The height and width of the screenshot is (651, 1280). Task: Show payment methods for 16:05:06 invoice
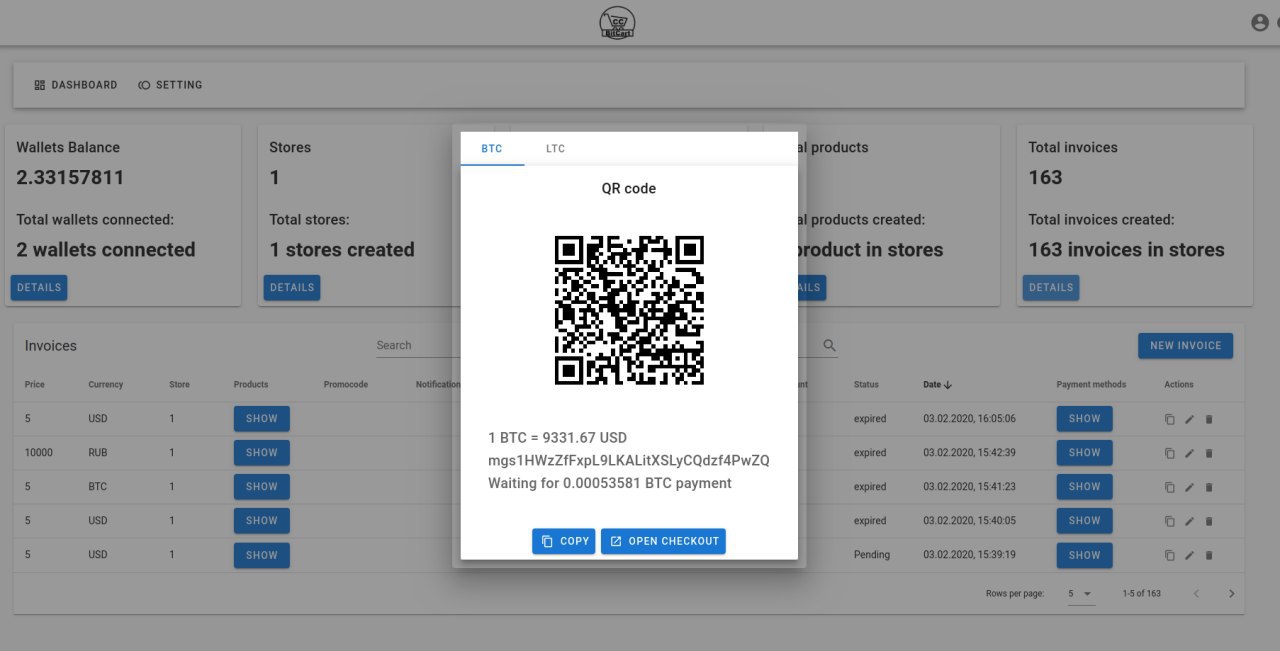coord(1084,418)
